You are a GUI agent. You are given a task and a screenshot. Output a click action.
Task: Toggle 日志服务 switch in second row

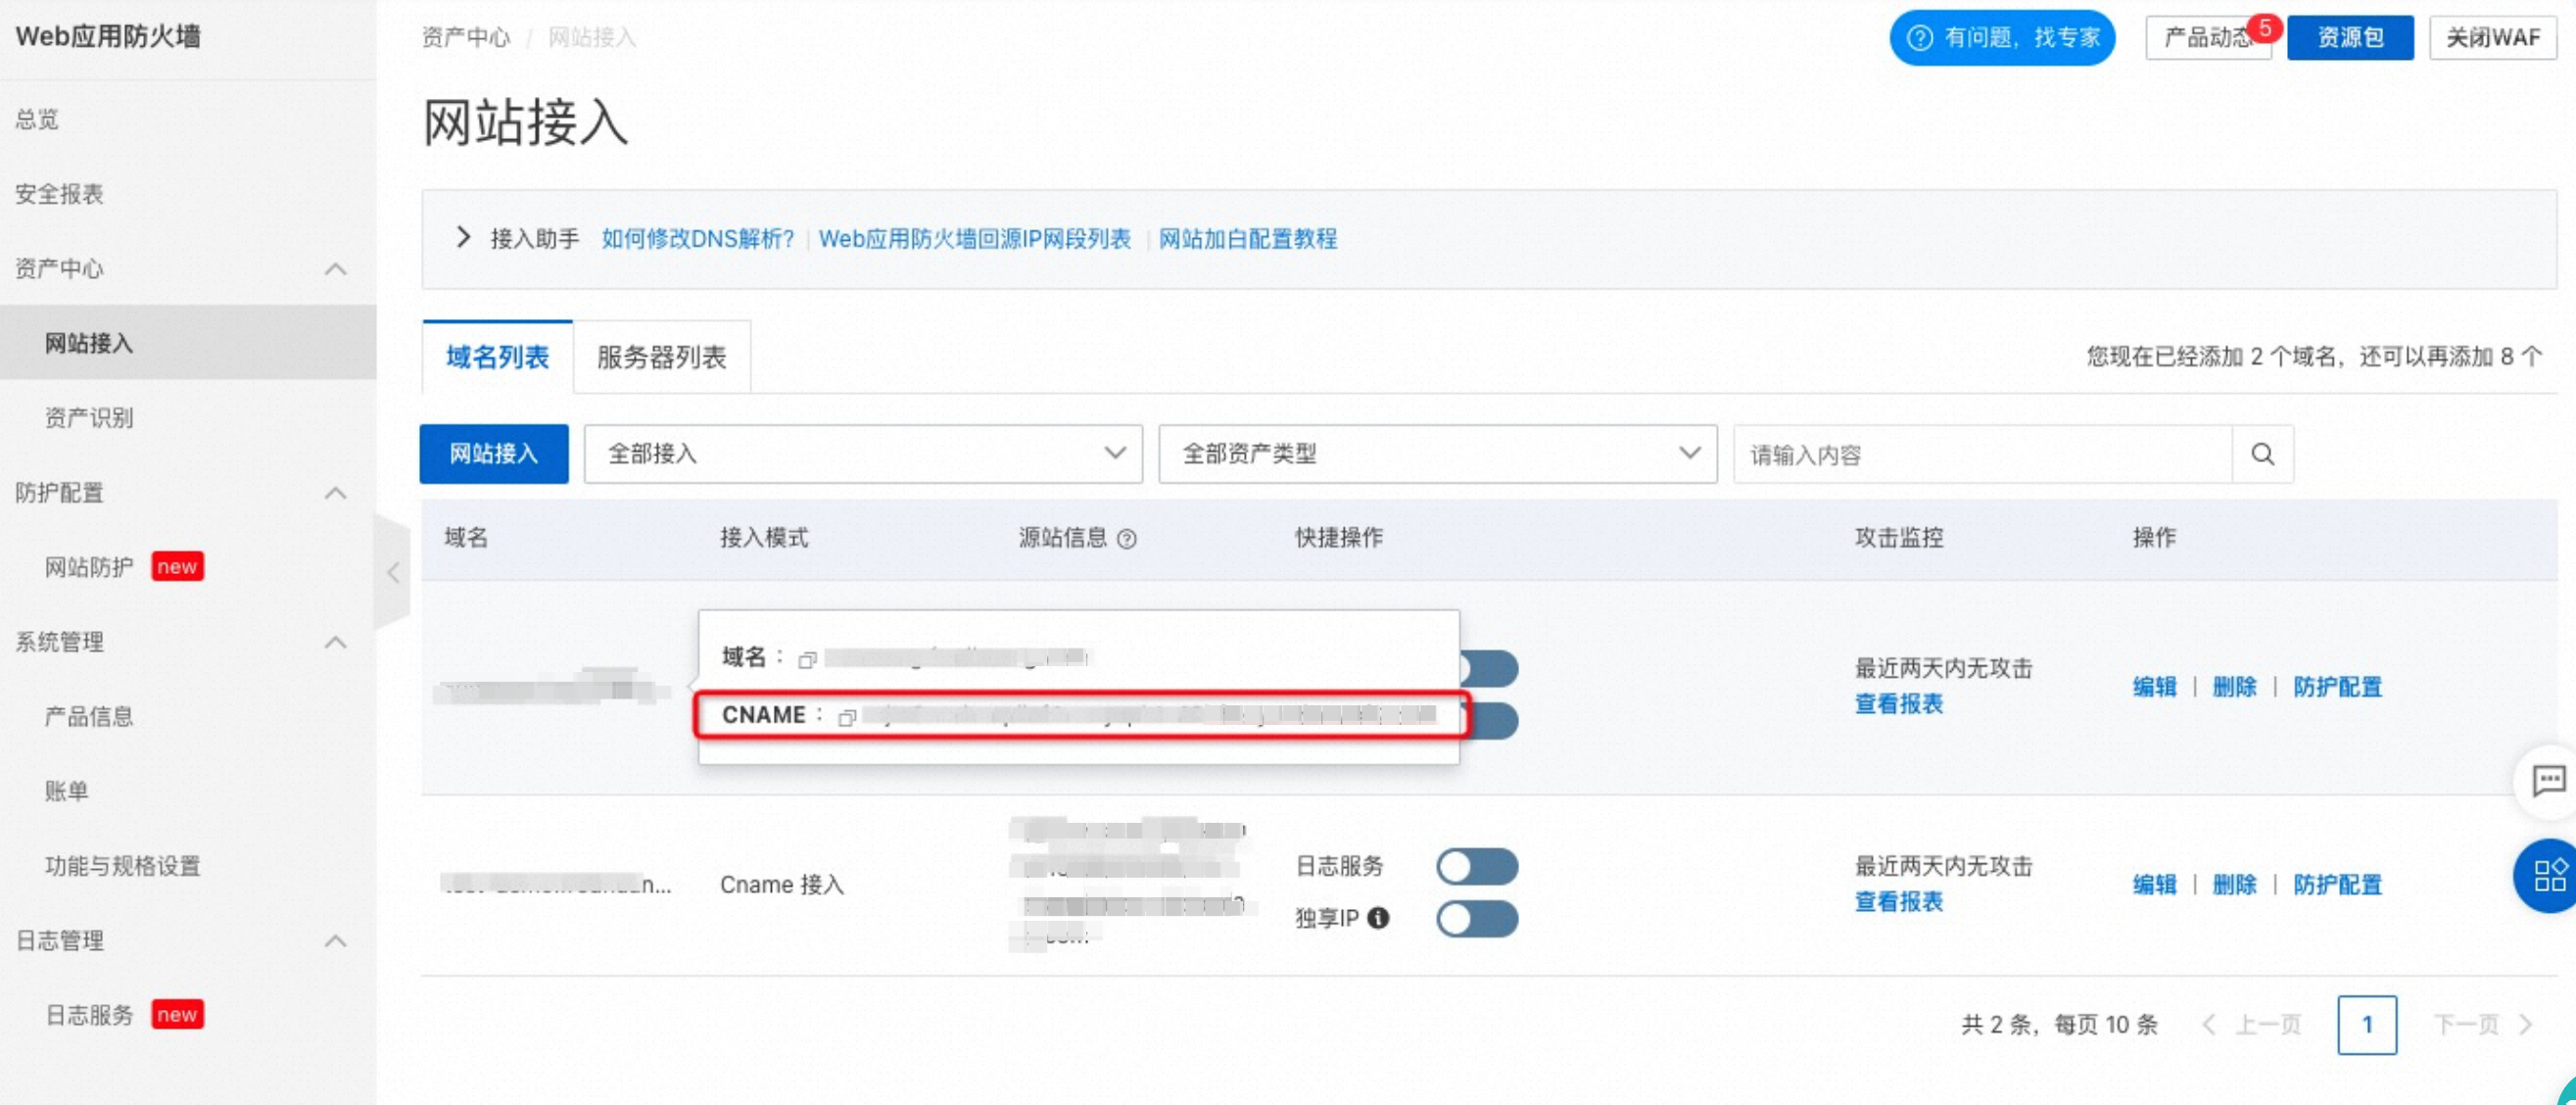[1476, 866]
